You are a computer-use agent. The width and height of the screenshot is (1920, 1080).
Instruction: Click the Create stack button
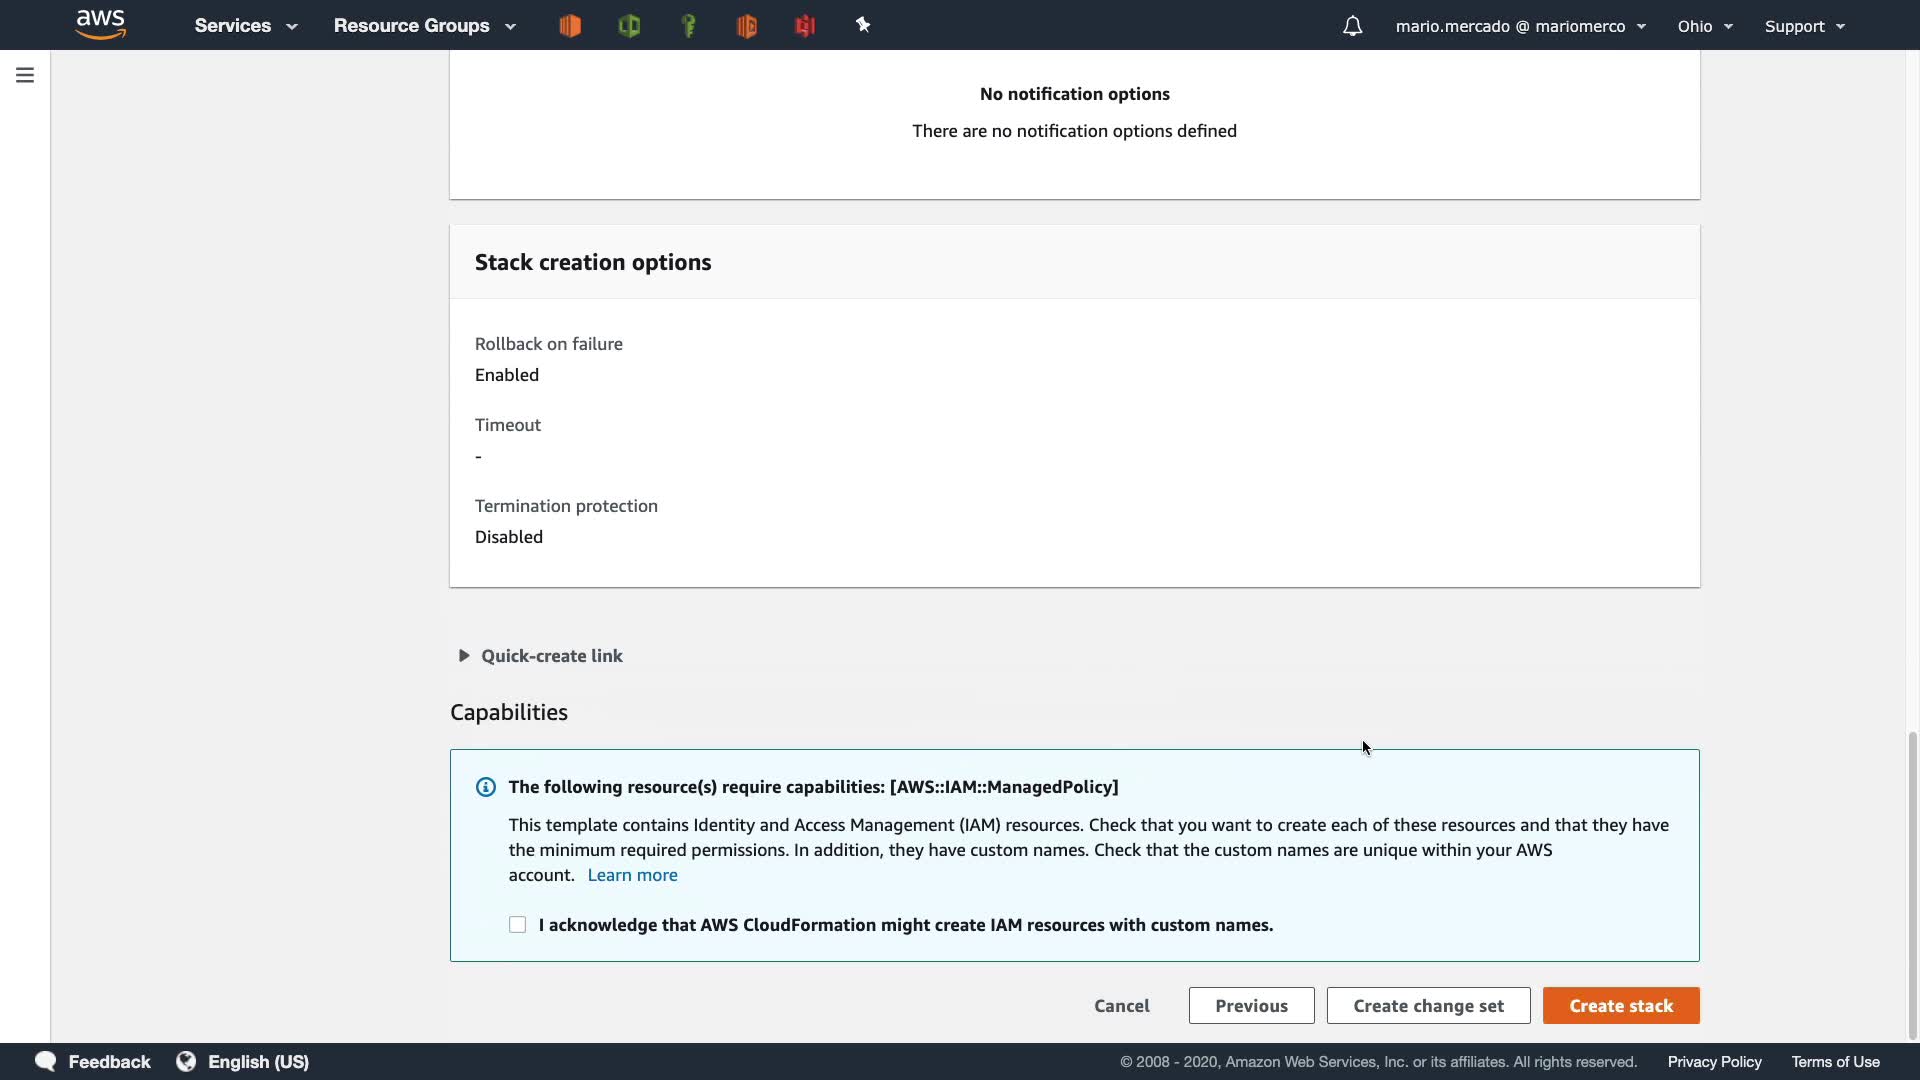1620,1006
